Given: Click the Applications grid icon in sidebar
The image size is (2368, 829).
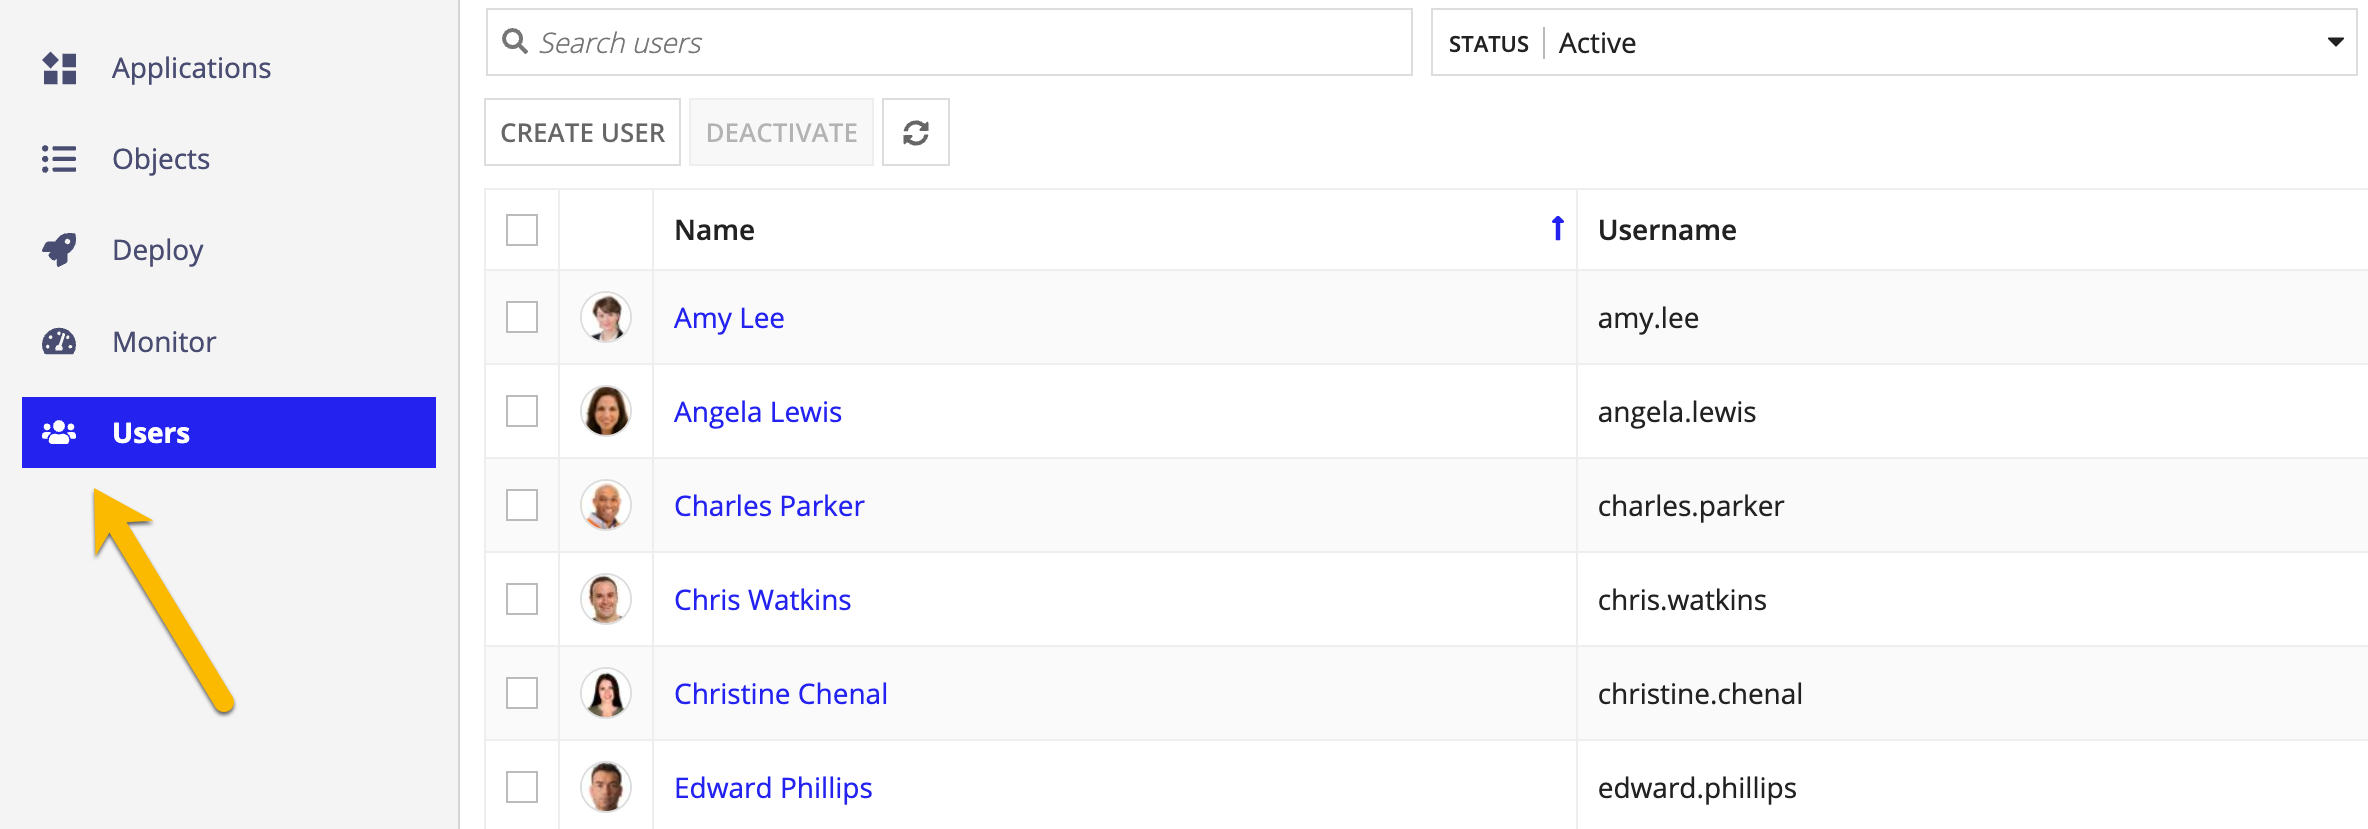Looking at the screenshot, I should pos(59,68).
